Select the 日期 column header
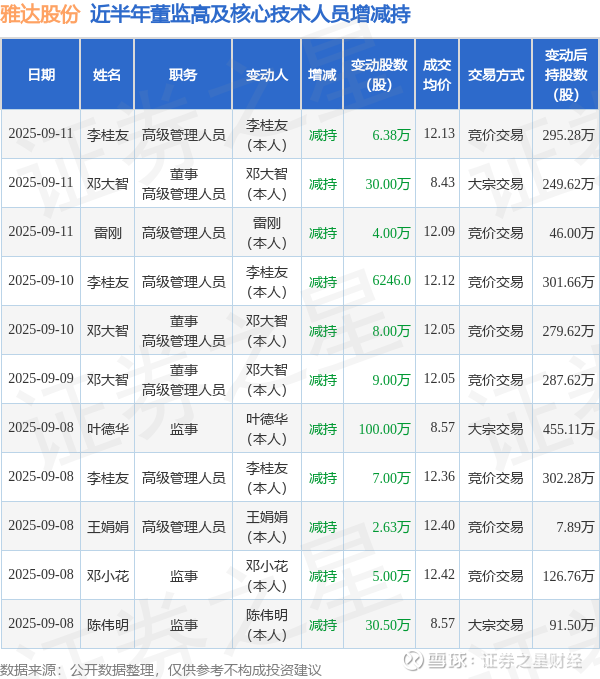 41,74
